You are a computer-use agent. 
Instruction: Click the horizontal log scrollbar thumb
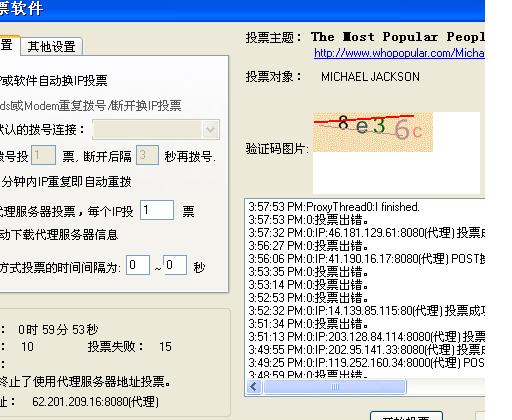[x=335, y=387]
